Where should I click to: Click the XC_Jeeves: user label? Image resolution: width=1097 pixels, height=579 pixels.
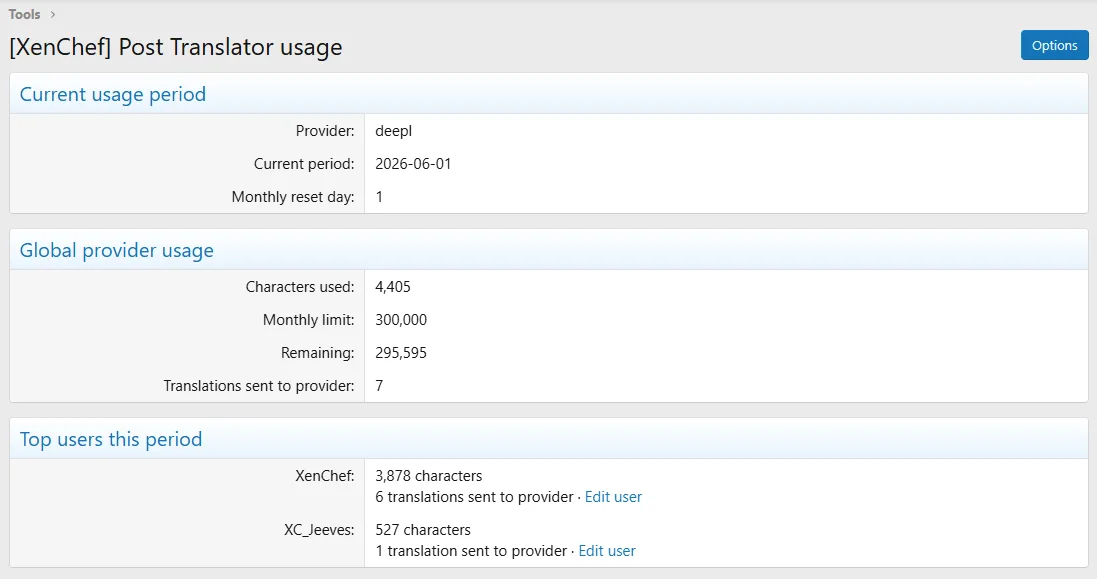[x=319, y=529]
